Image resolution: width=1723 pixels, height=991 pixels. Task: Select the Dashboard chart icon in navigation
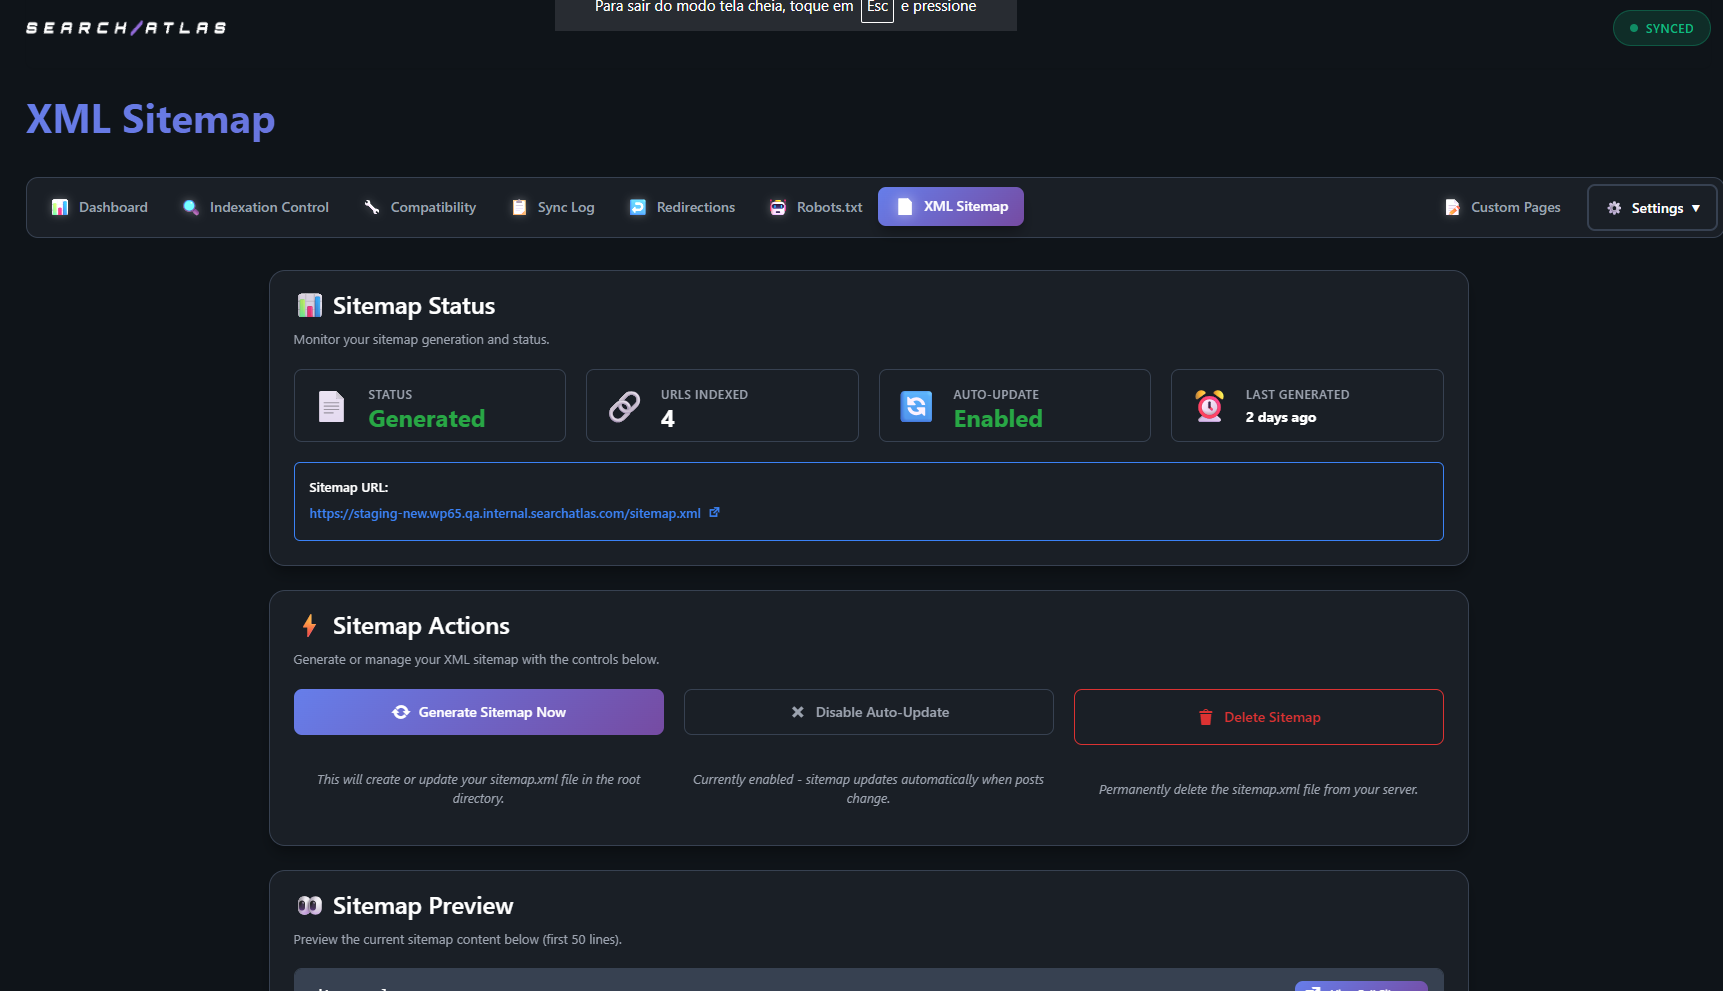pyautogui.click(x=61, y=207)
